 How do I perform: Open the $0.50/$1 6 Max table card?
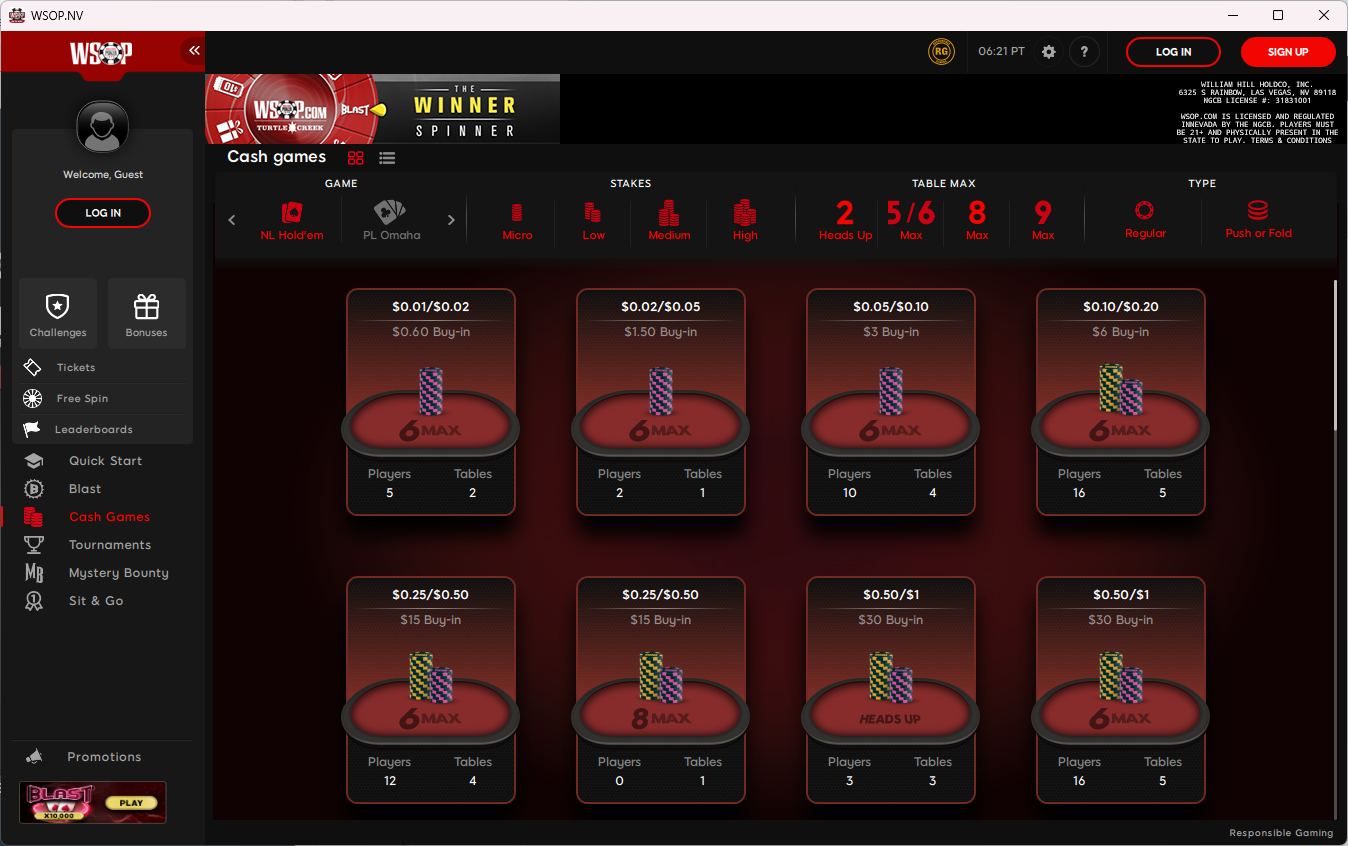tap(1121, 690)
